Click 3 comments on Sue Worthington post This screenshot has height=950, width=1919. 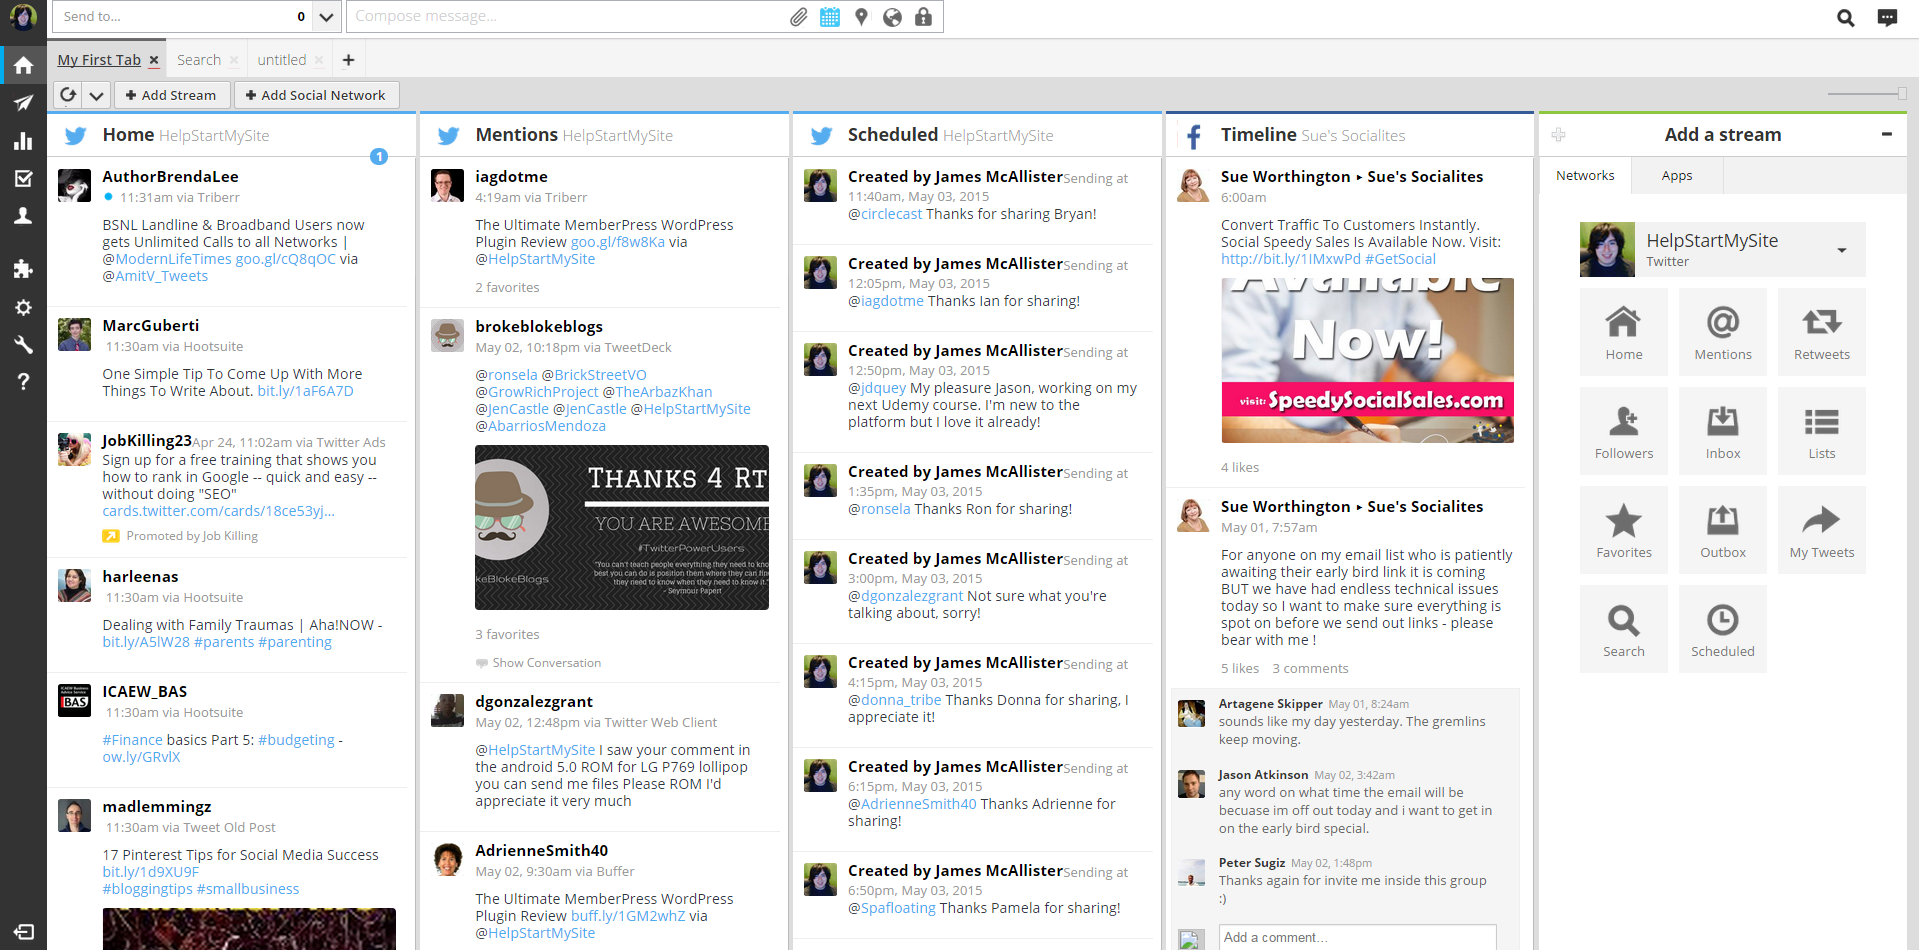[1310, 669]
